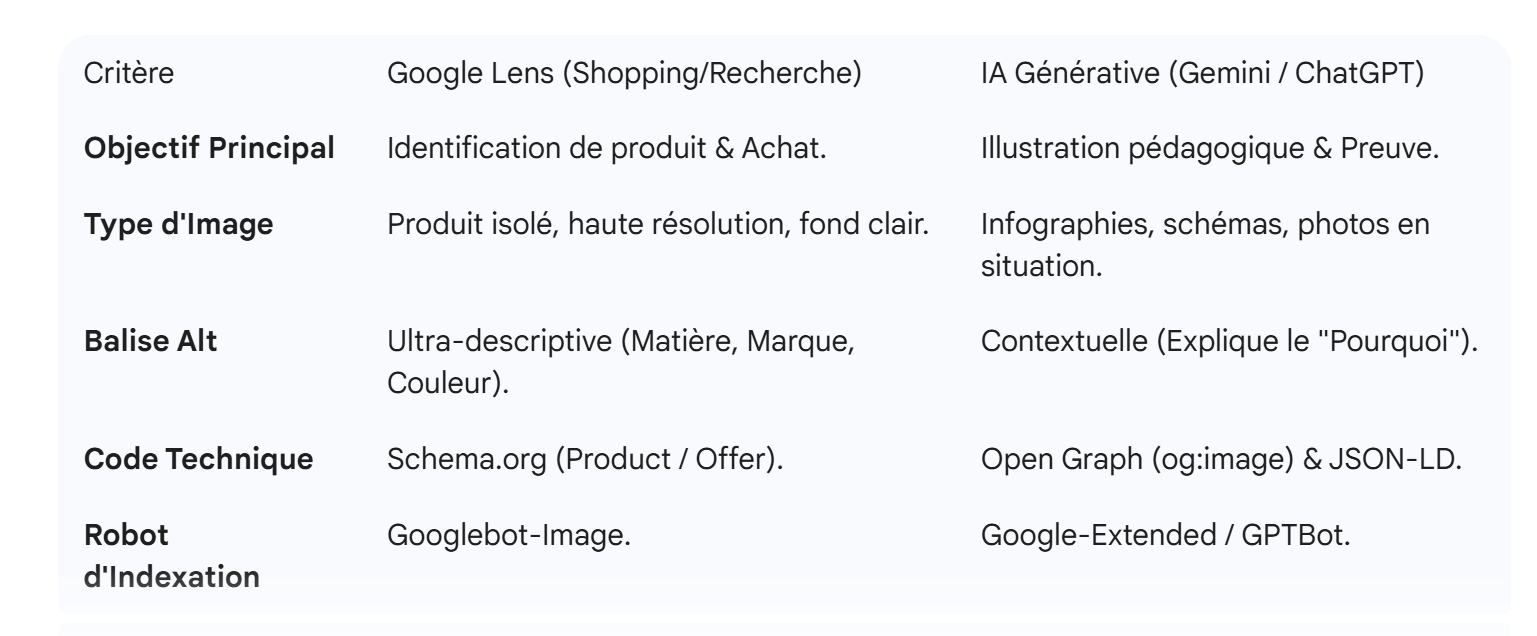Screen dimensions: 1537x636
Task: Select the 'Google Lens (Shopping/Recherche)' header cell
Action: (625, 77)
